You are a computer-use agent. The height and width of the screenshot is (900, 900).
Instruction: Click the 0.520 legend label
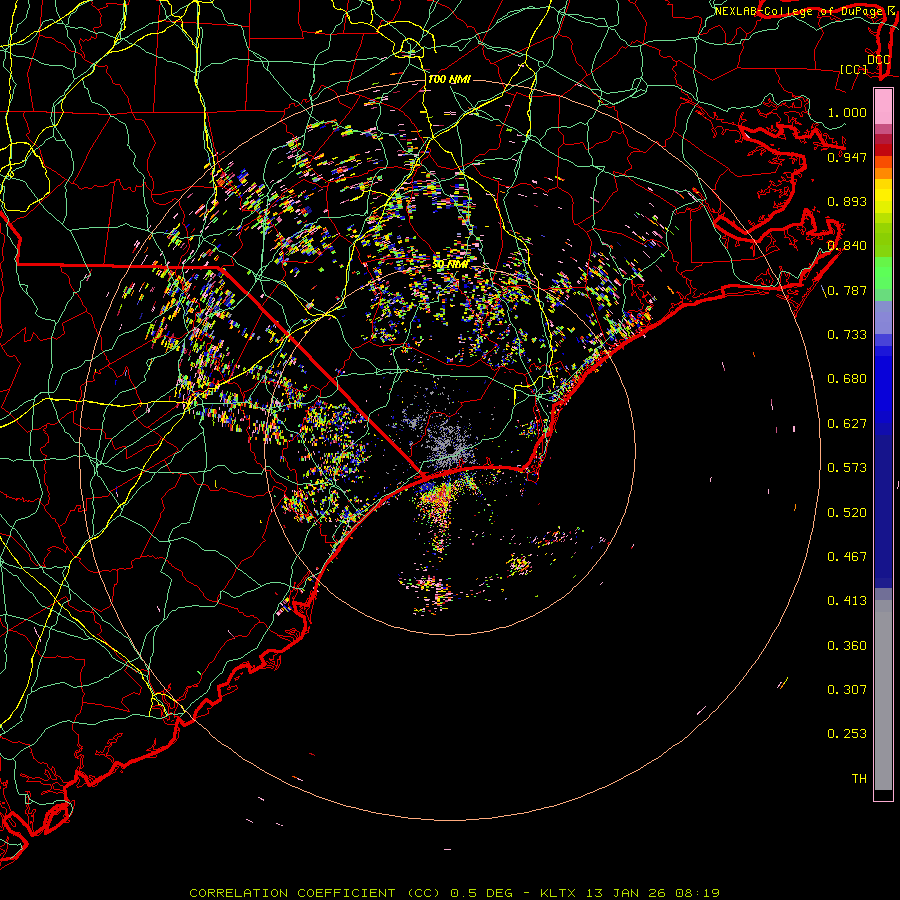point(847,513)
